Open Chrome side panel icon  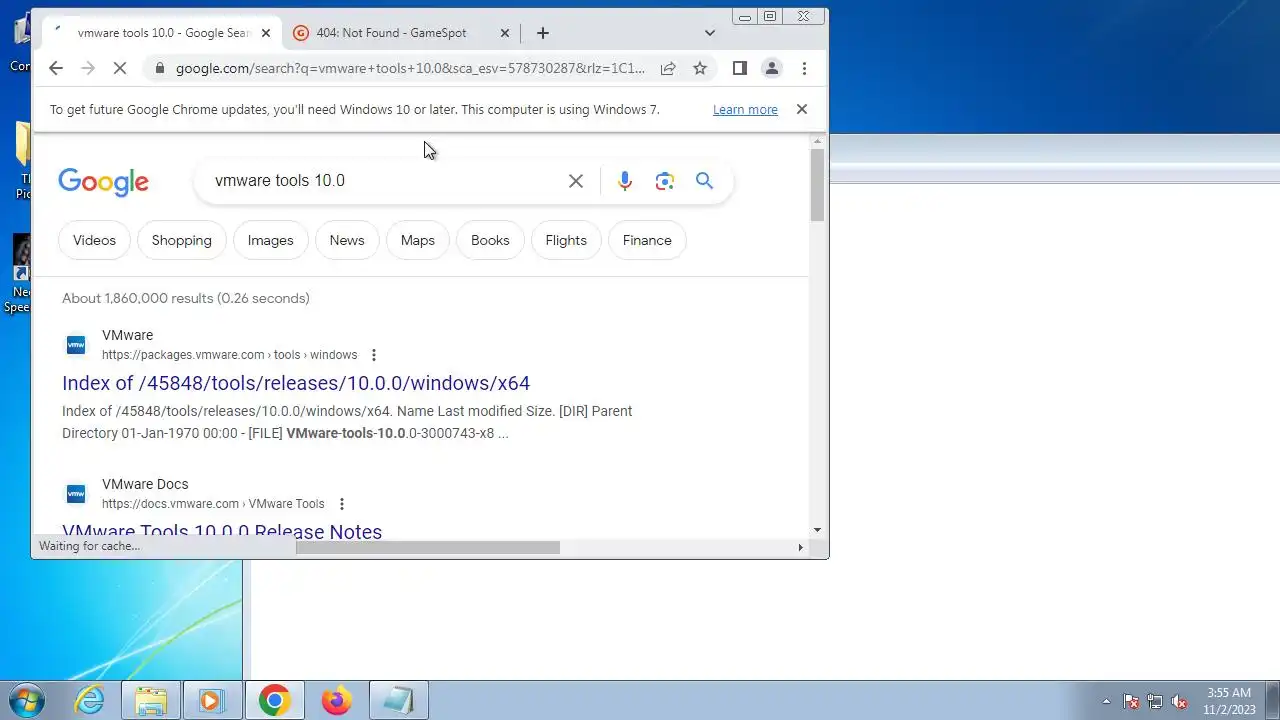[740, 68]
